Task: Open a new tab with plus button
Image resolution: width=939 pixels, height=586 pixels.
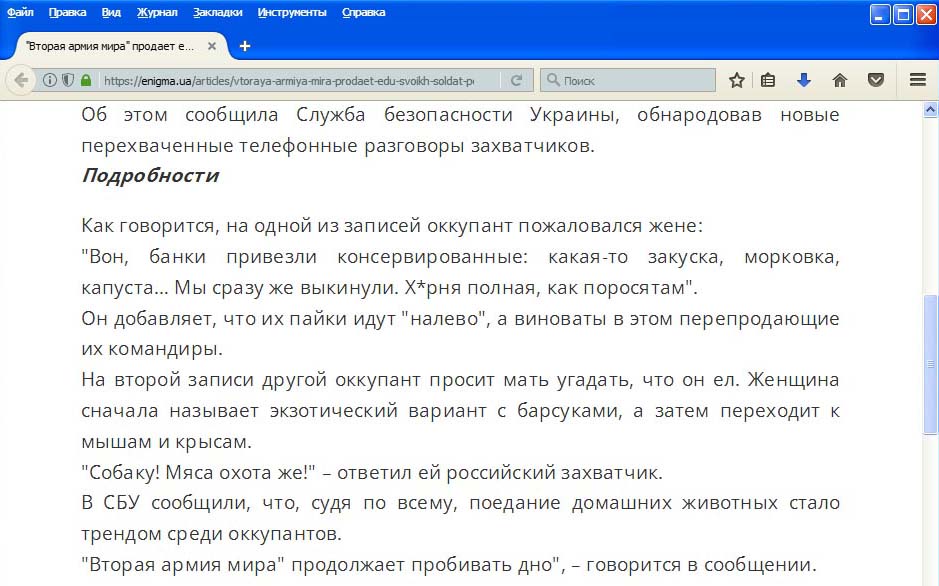Action: (244, 46)
